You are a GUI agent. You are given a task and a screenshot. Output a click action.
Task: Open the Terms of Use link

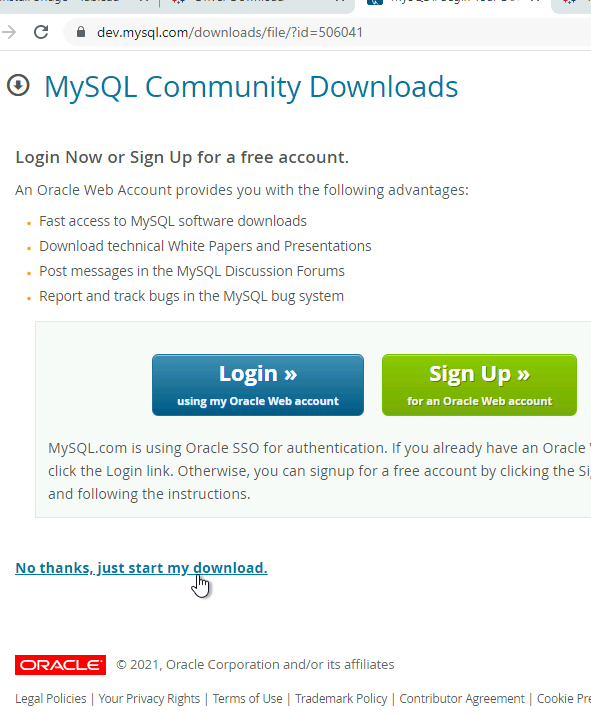(248, 699)
